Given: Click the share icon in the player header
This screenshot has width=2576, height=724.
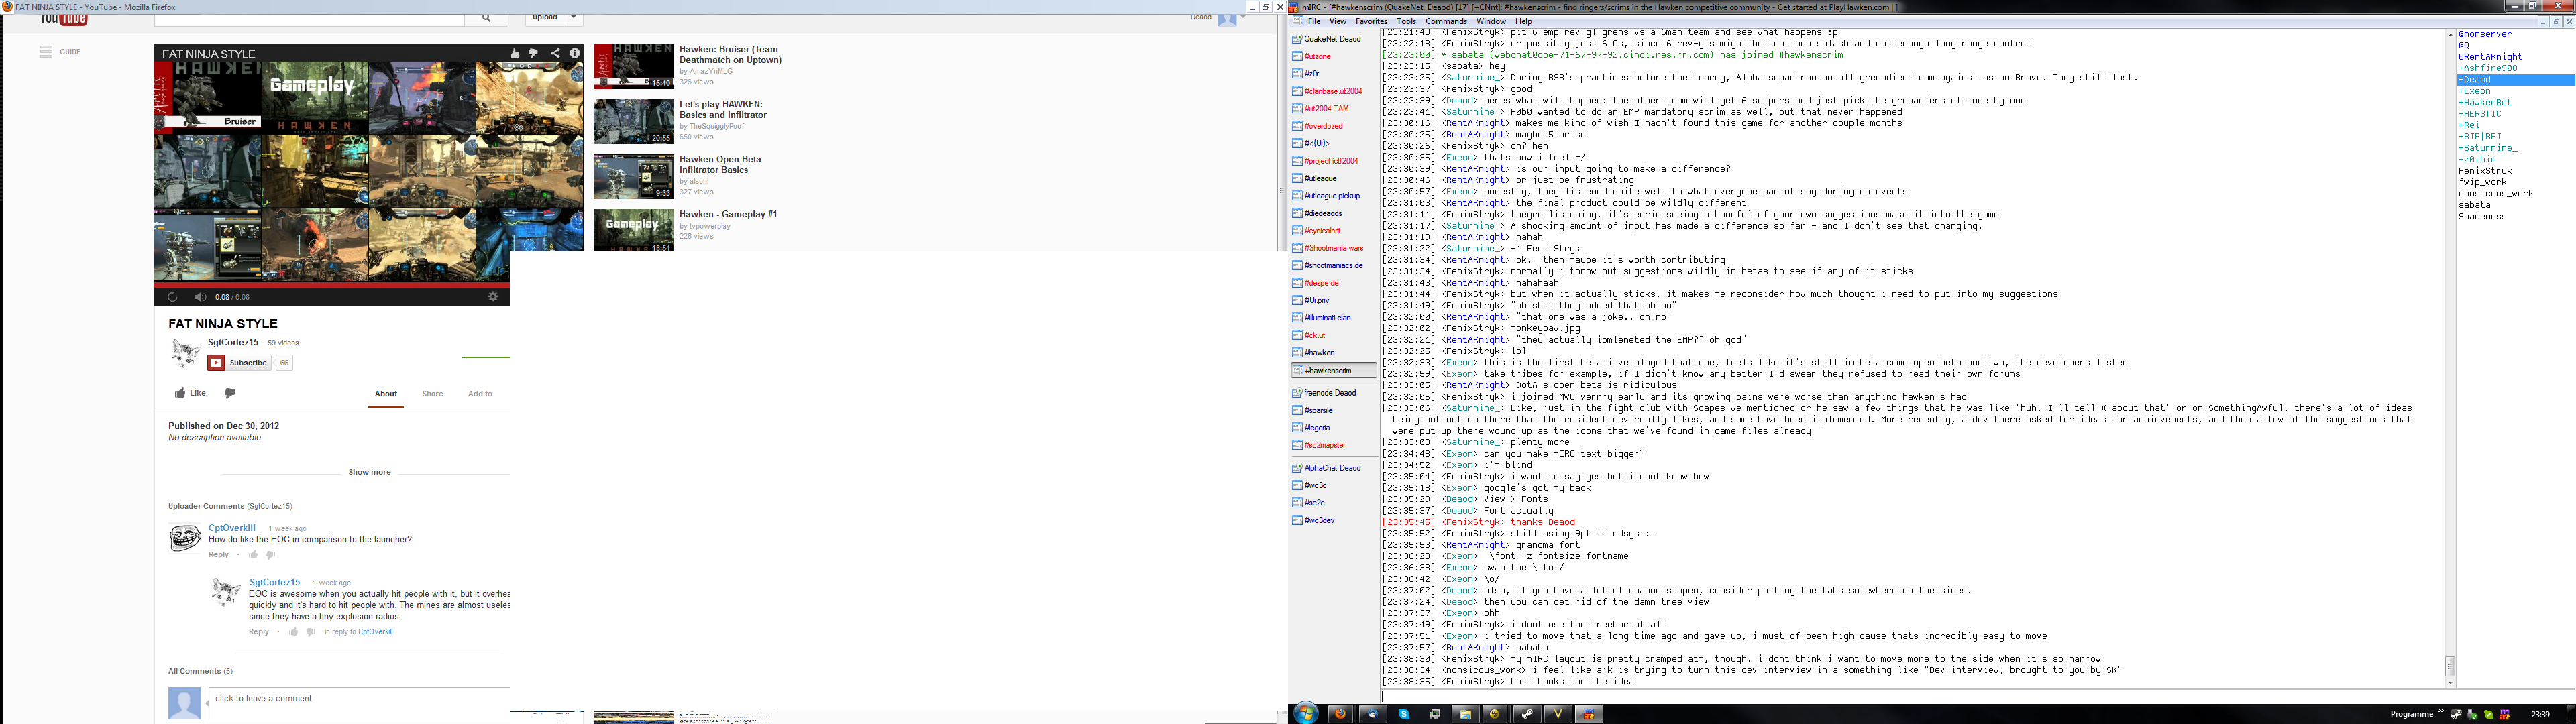Looking at the screenshot, I should 555,54.
